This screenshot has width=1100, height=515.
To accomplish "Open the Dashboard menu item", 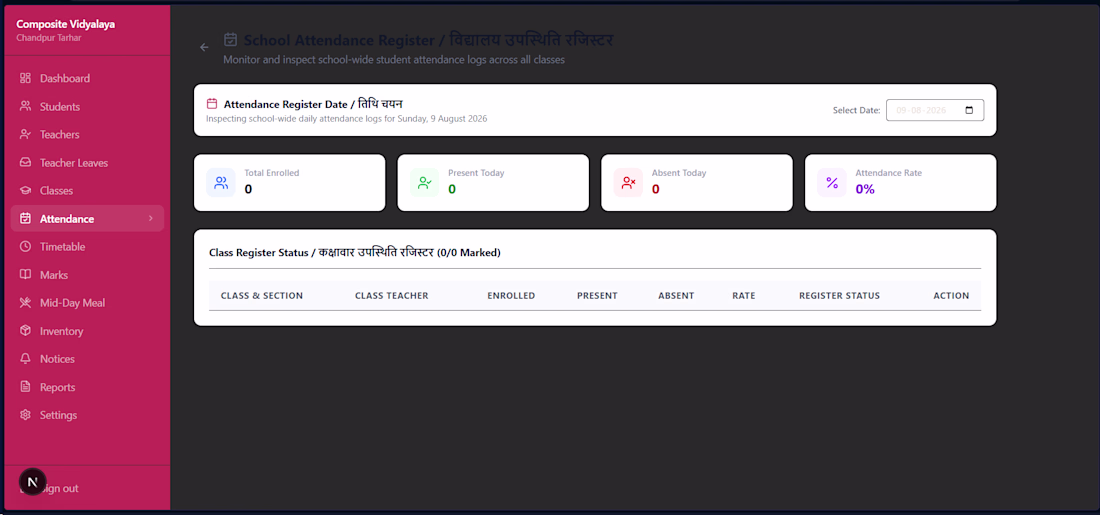I will click(87, 79).
